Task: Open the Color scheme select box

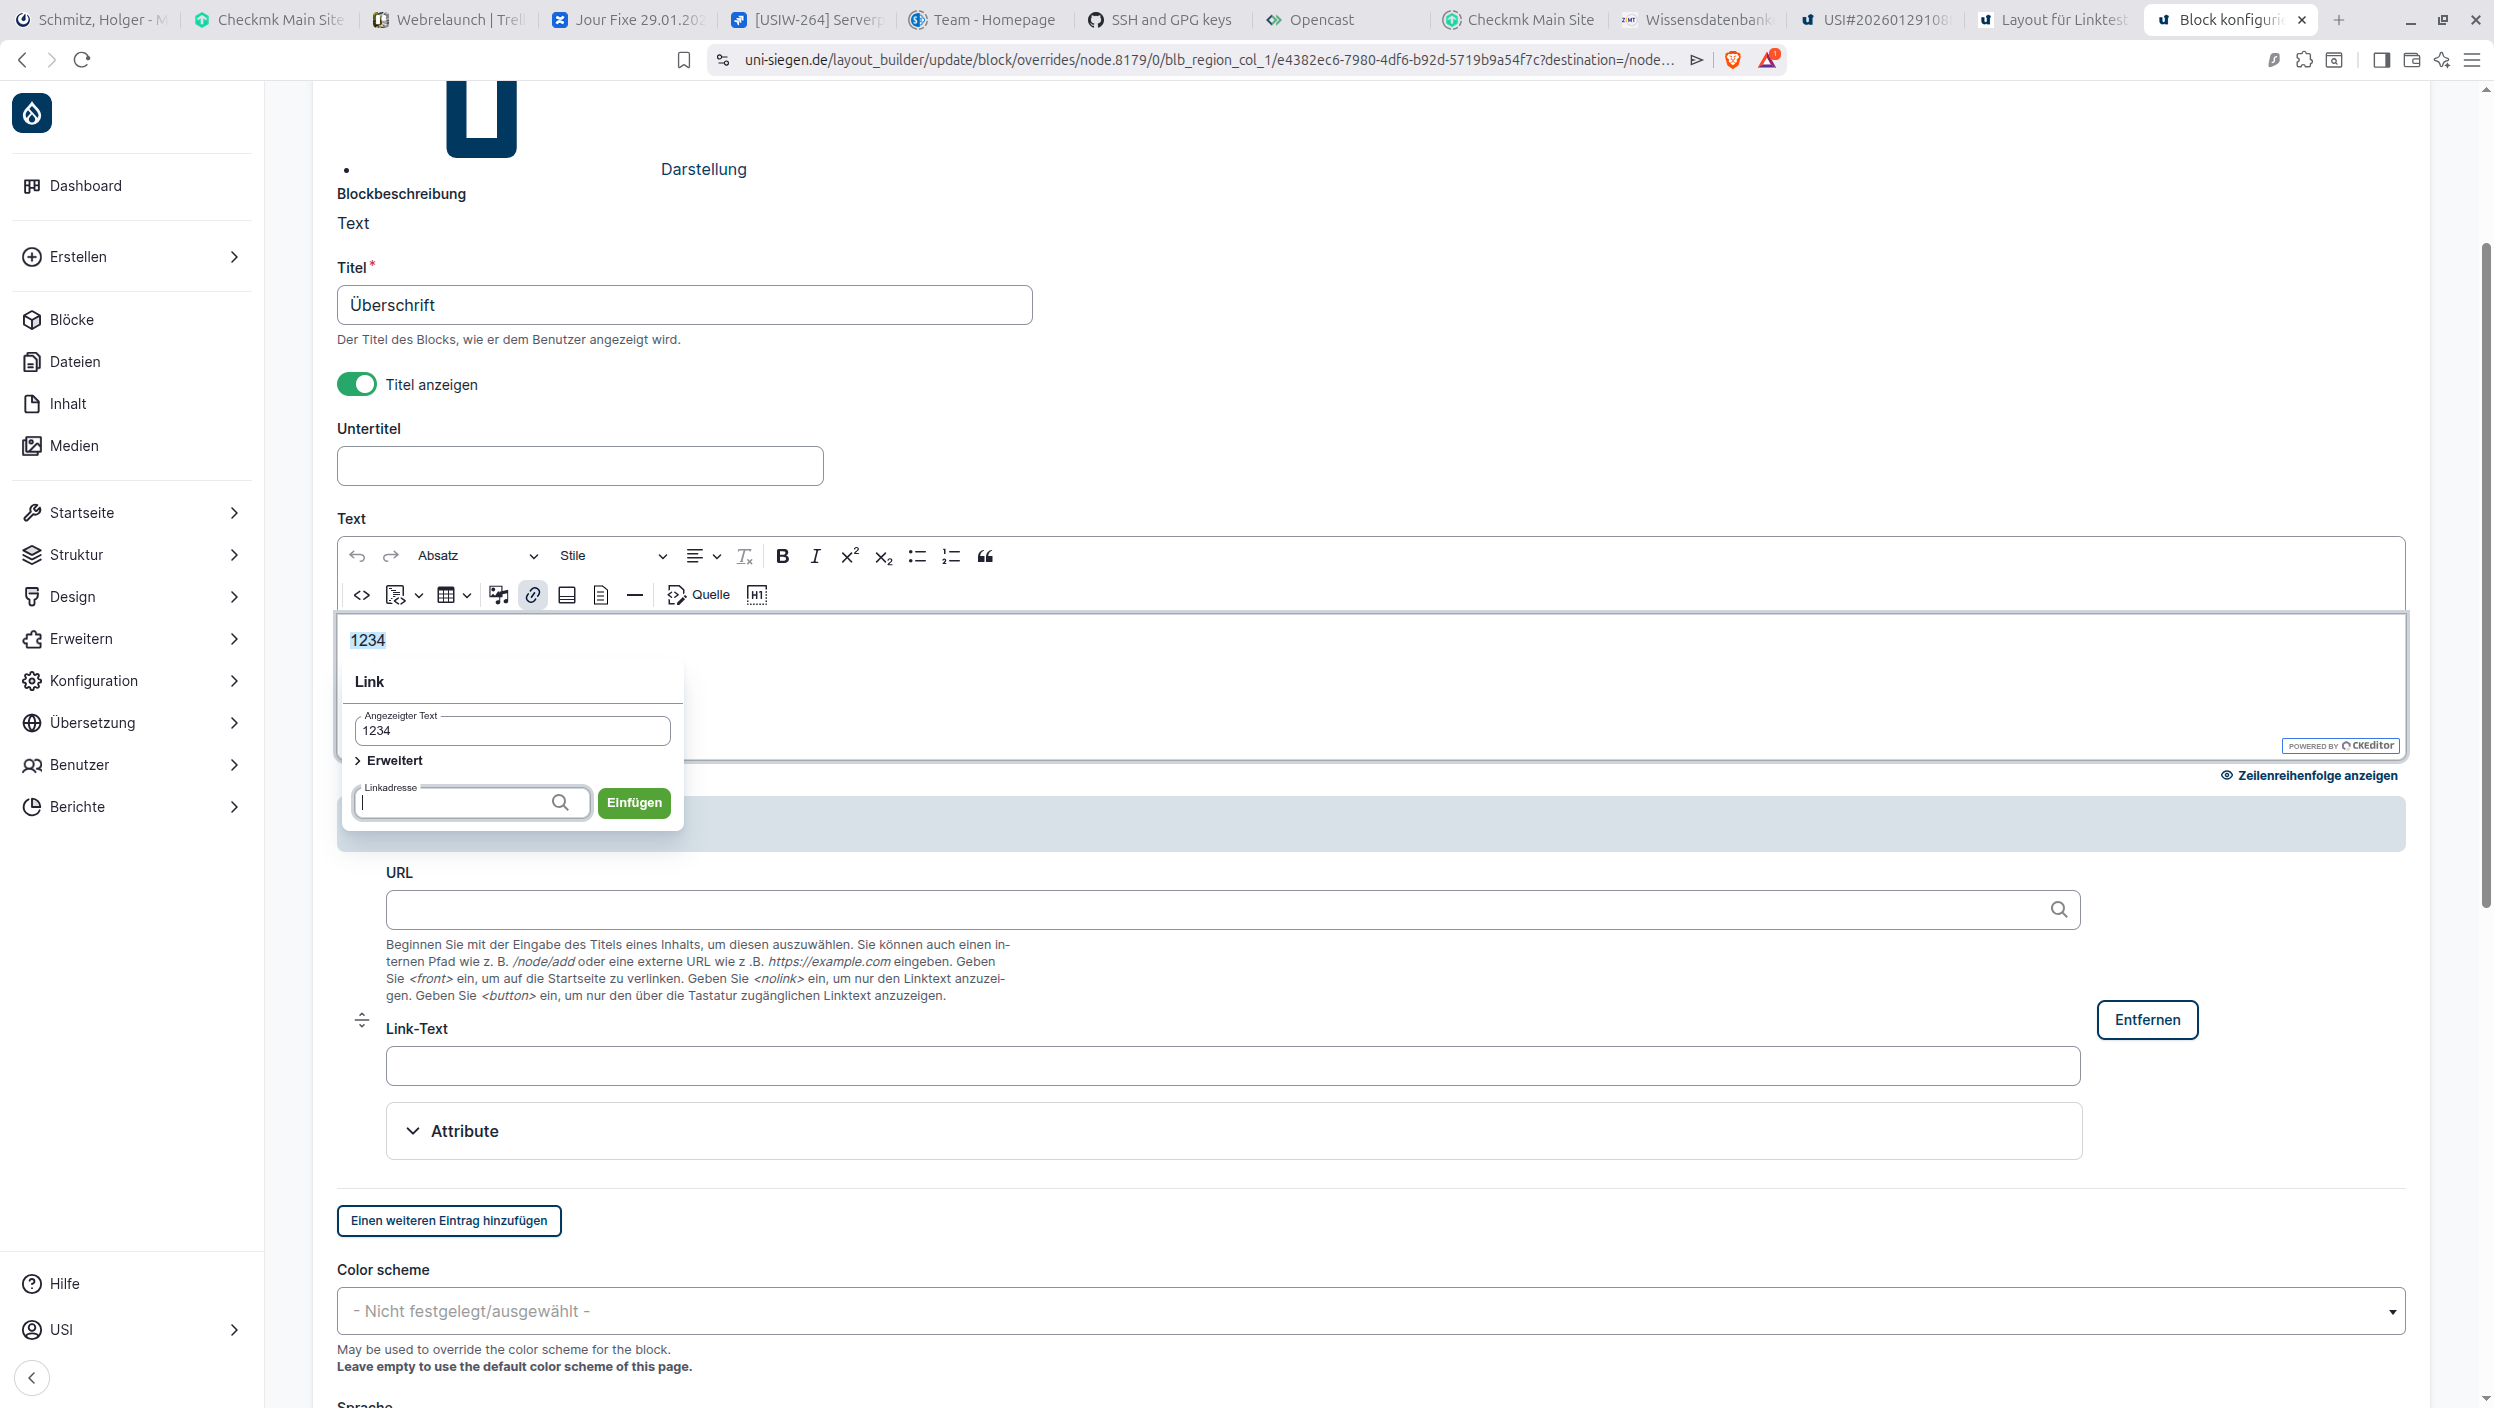Action: [x=1370, y=1311]
